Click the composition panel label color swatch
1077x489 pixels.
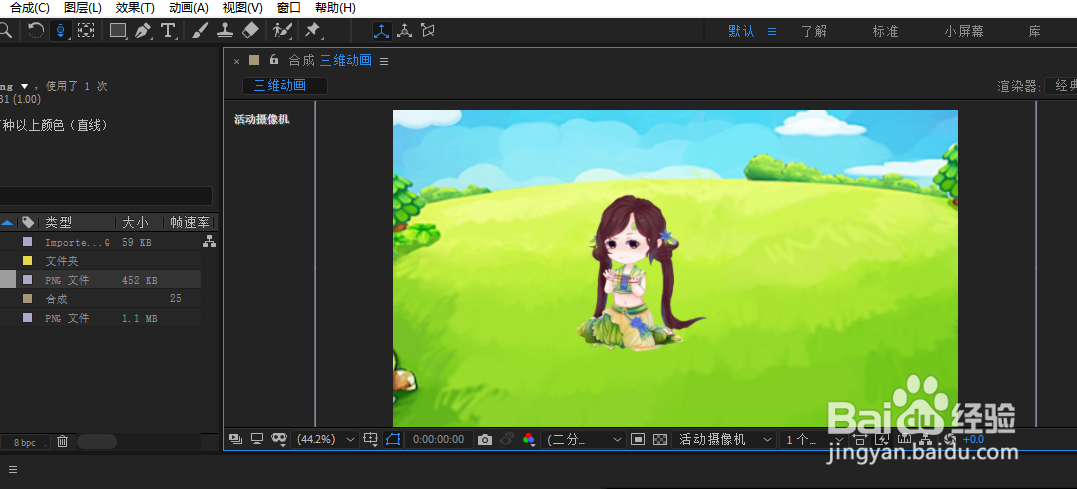click(254, 60)
